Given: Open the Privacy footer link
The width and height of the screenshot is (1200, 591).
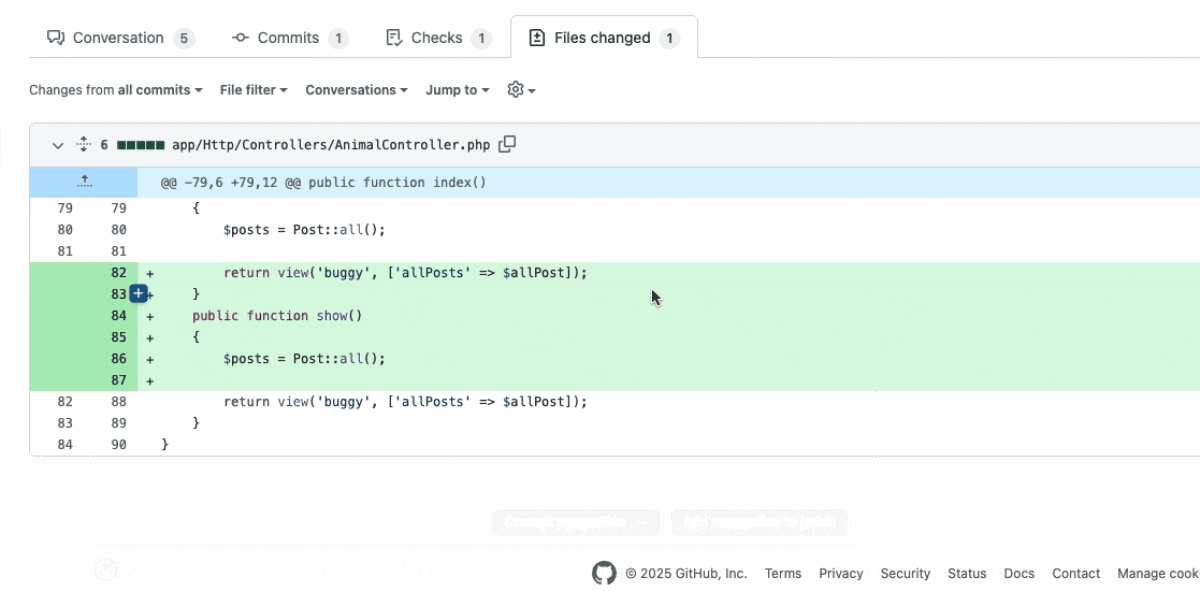Looking at the screenshot, I should point(841,574).
